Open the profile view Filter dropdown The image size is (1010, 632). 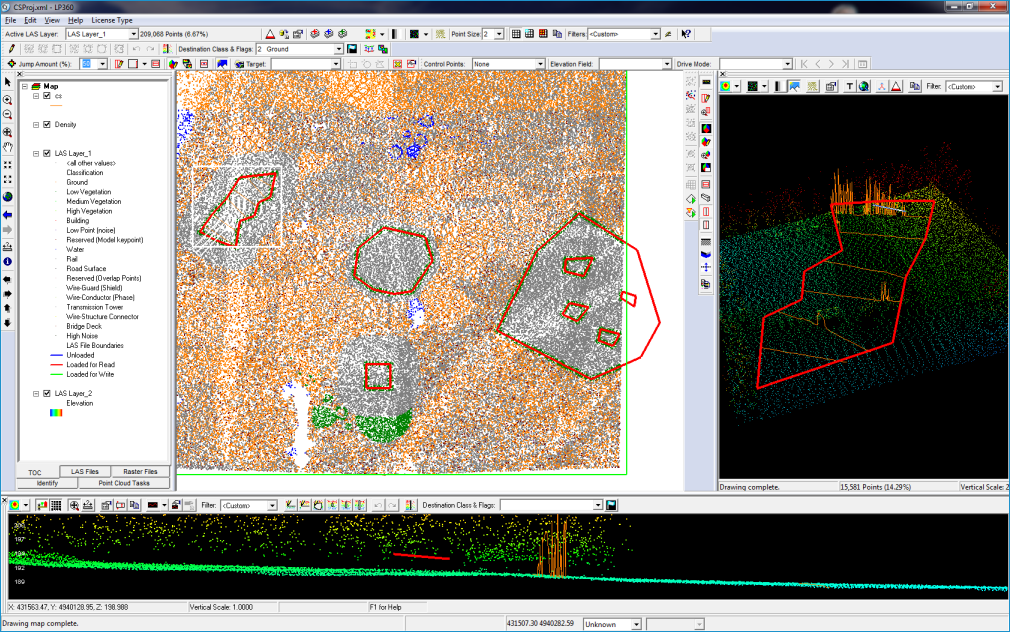tap(272, 505)
